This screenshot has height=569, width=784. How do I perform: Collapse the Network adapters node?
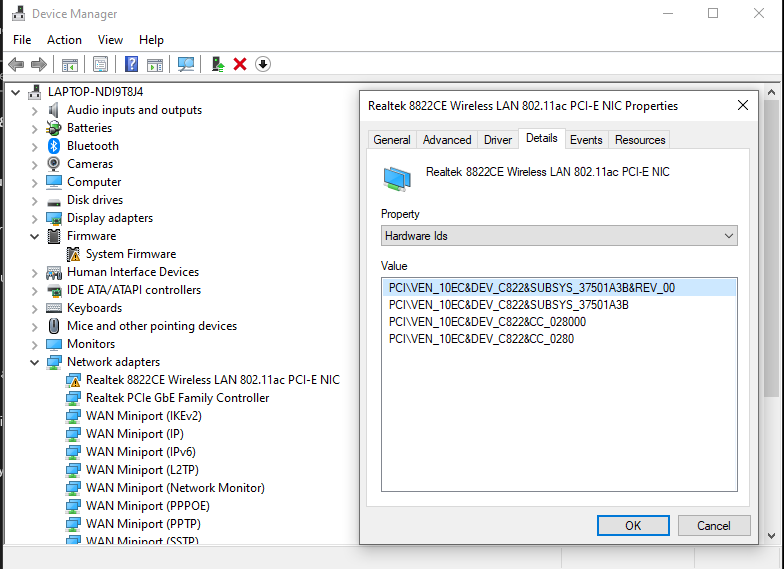point(34,362)
